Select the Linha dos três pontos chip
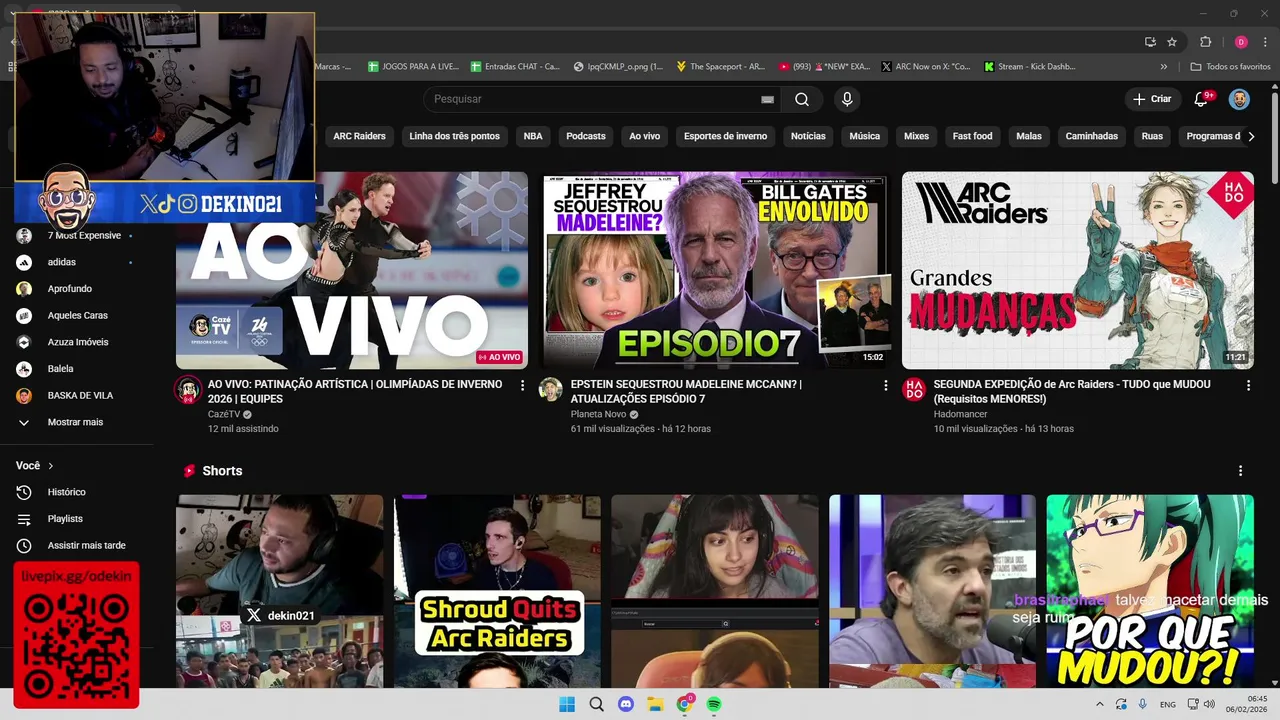The height and width of the screenshot is (720, 1280). pyautogui.click(x=454, y=136)
